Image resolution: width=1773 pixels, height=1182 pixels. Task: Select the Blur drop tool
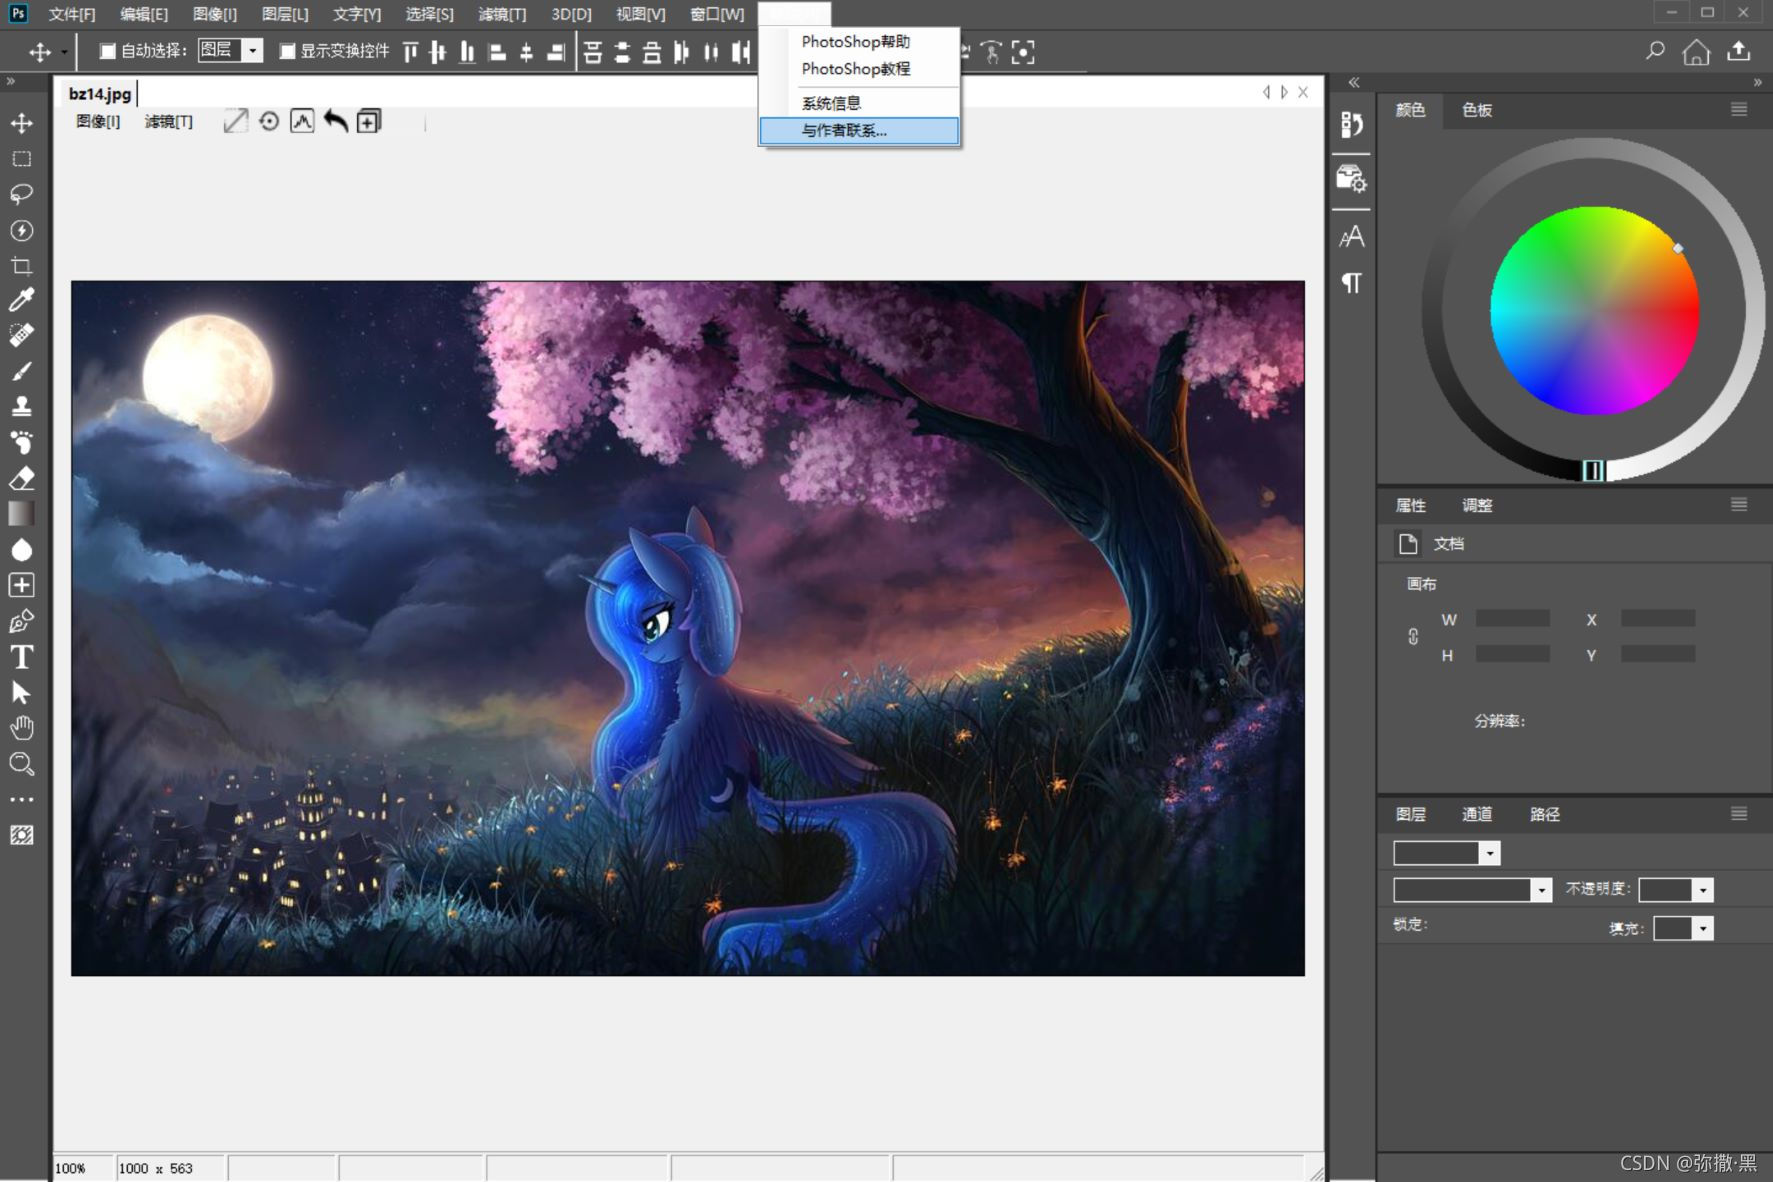tap(21, 549)
